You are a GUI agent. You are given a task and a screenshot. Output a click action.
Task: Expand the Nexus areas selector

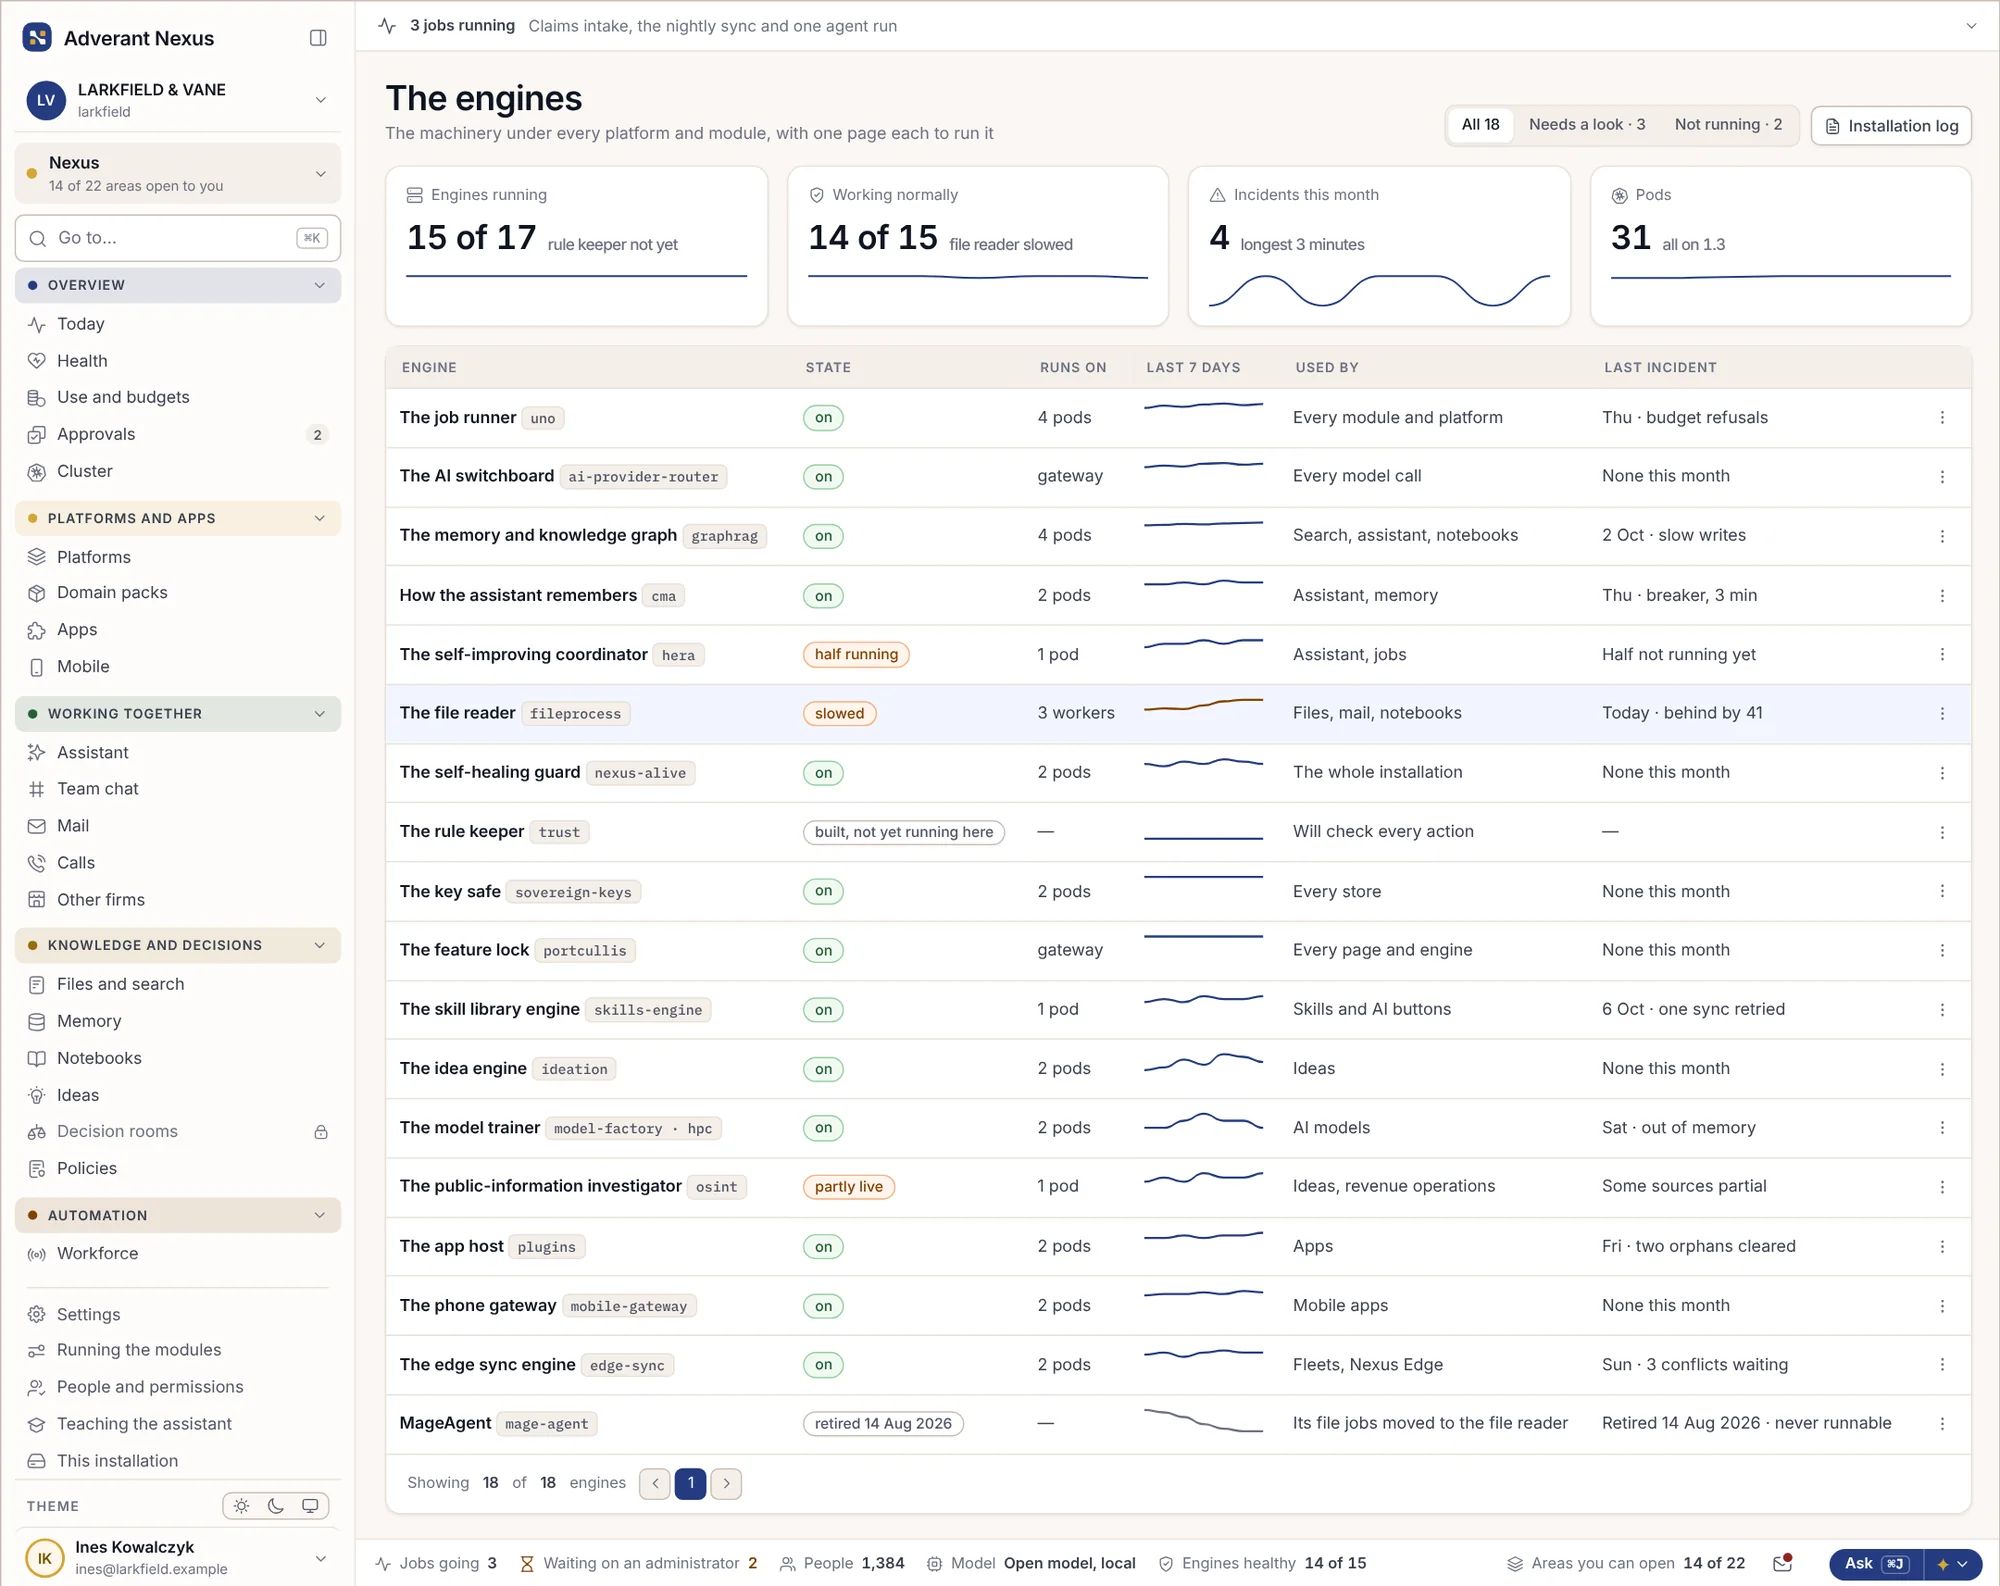coord(178,174)
